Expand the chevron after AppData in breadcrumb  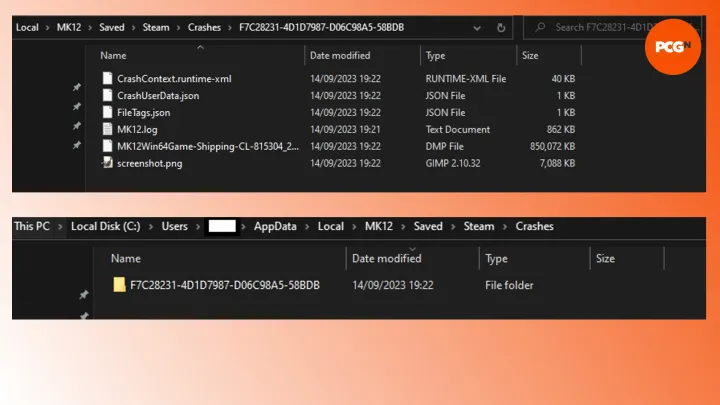307,226
